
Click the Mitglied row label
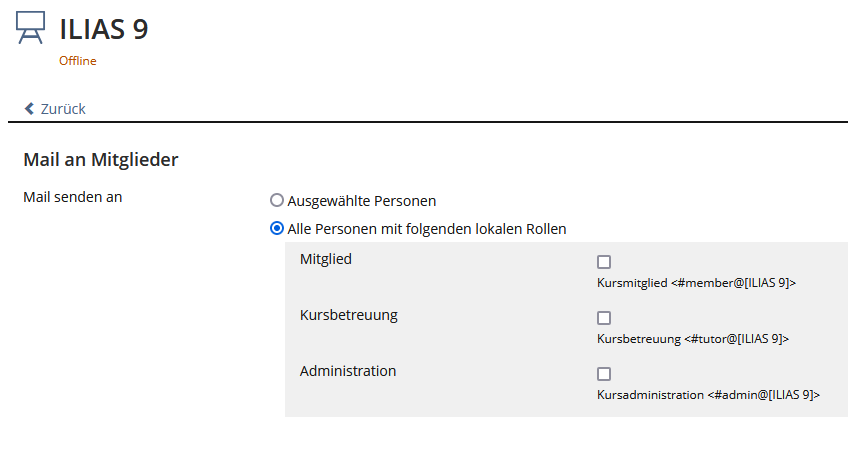coord(326,259)
